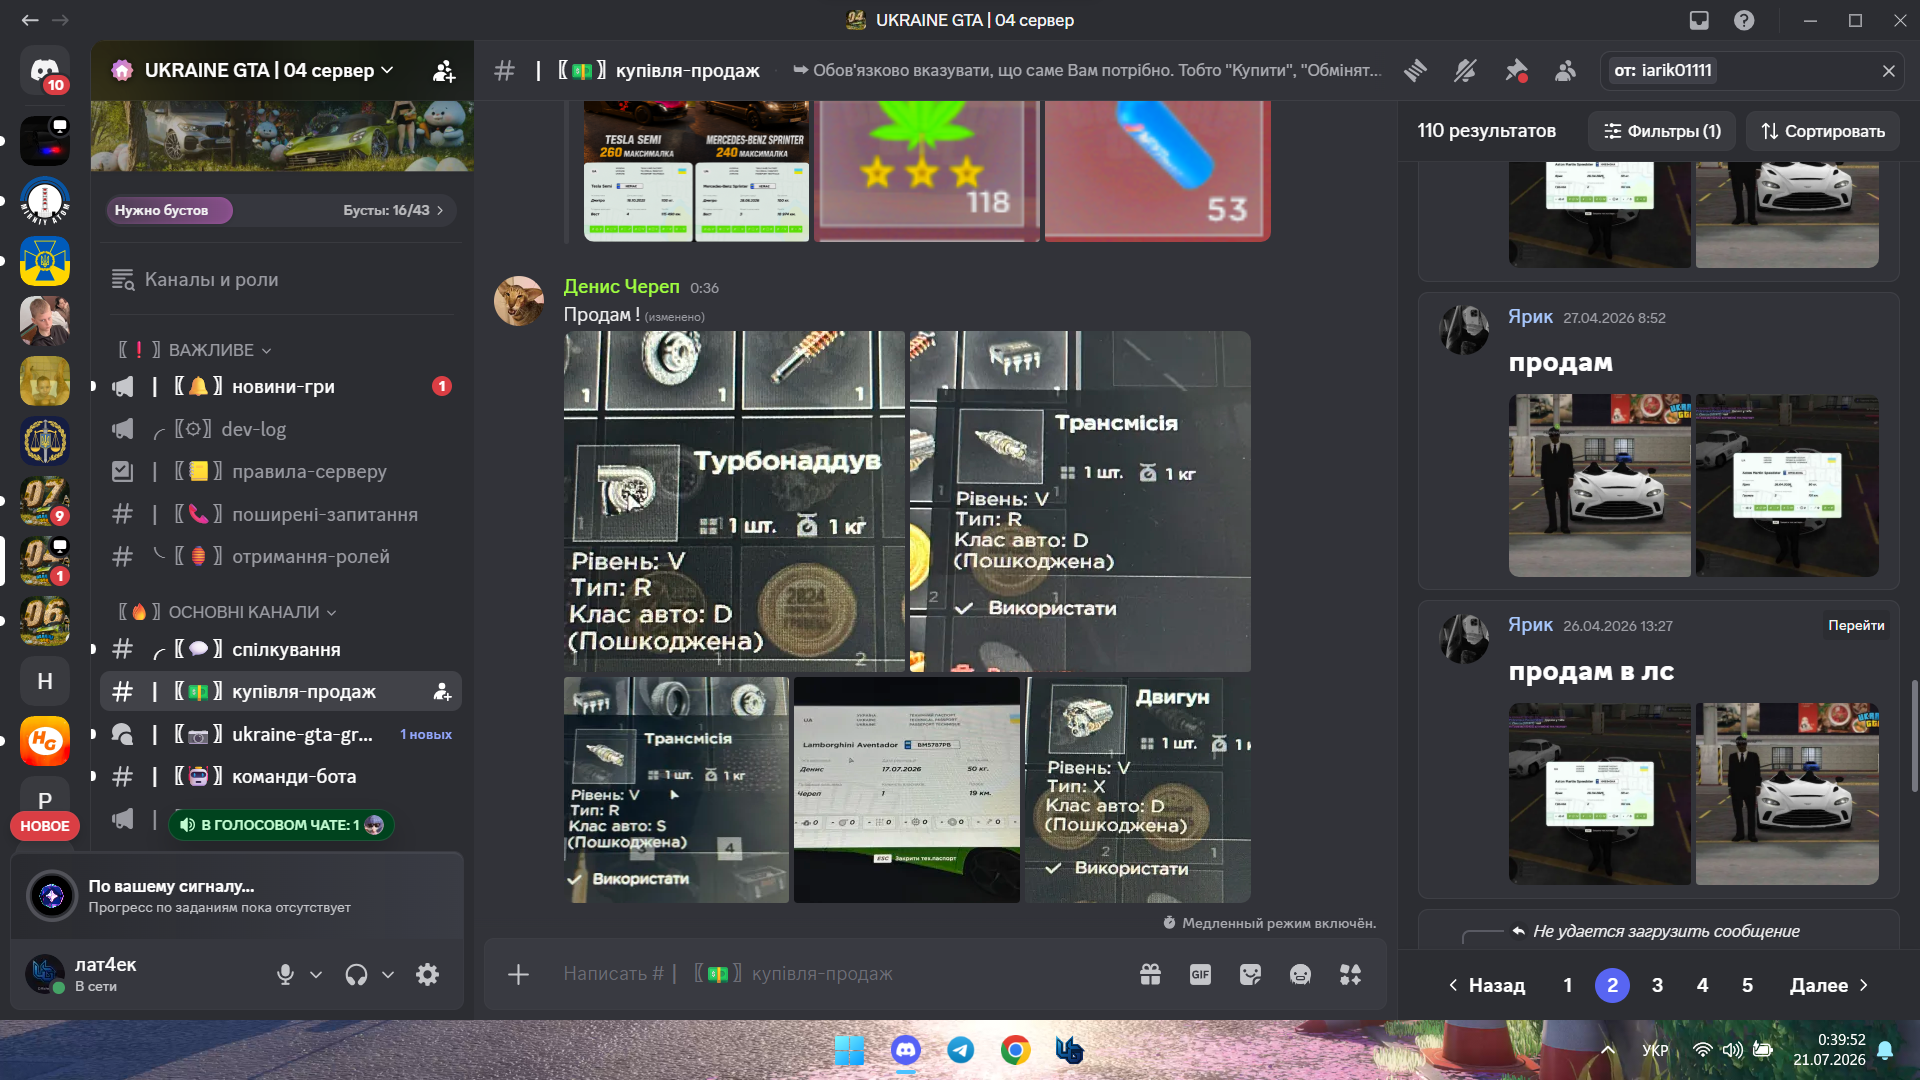Open User Settings gear icon
This screenshot has width=1920, height=1080.
click(428, 975)
